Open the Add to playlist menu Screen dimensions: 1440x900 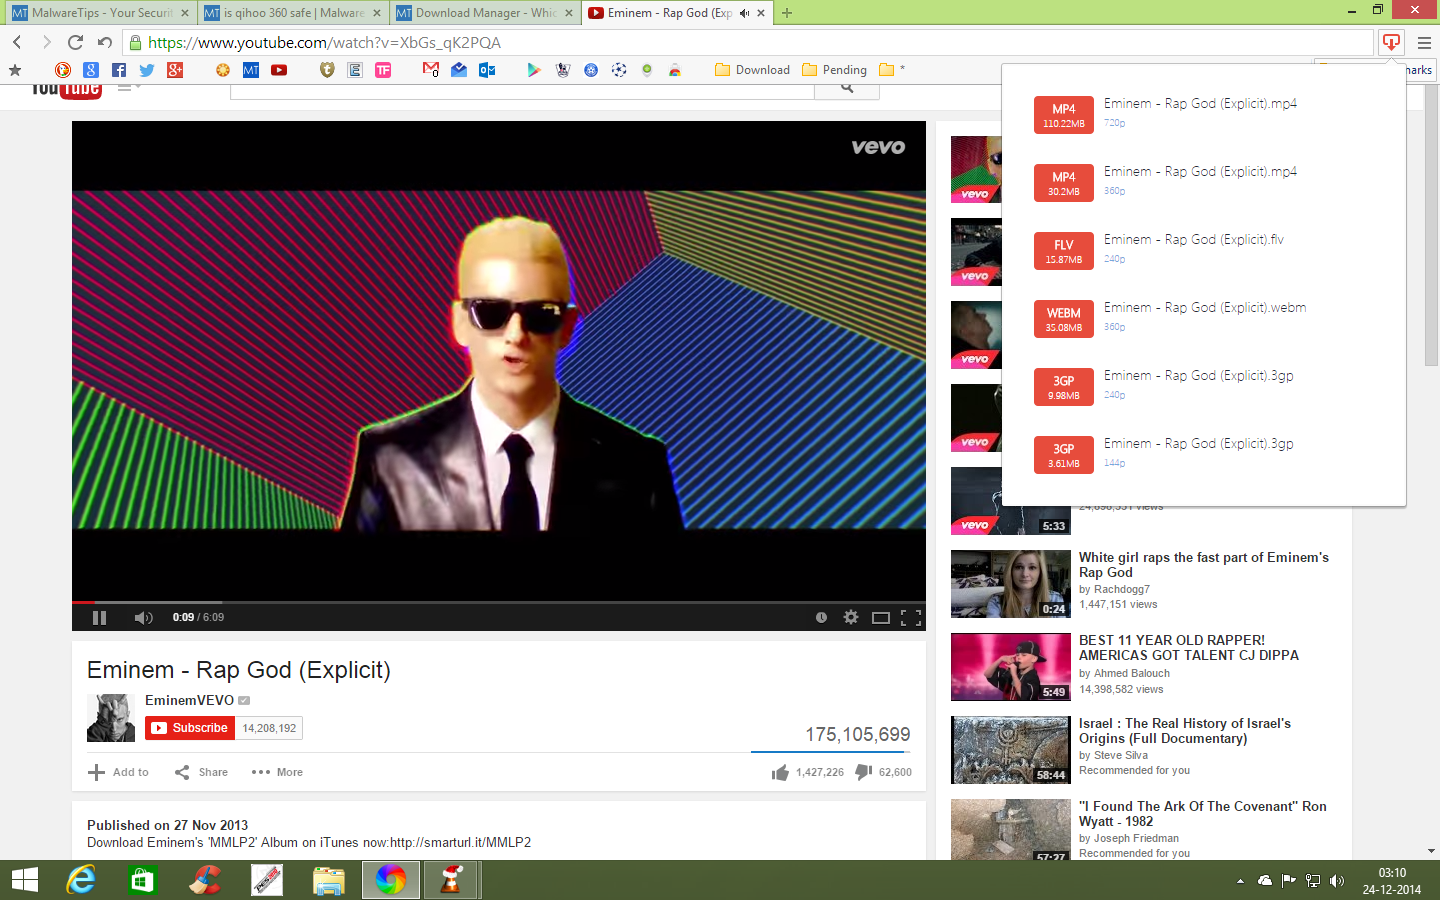(x=118, y=772)
